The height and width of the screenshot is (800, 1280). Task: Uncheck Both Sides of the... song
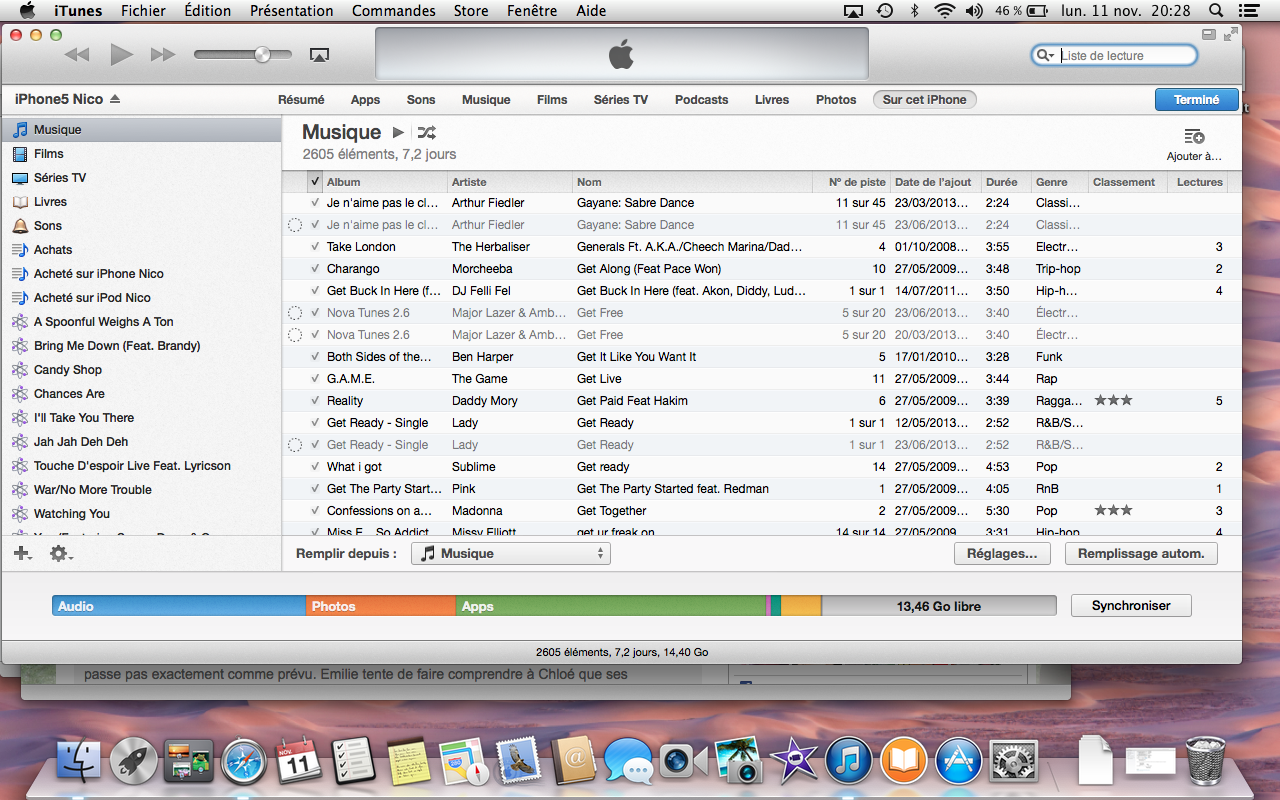pos(316,357)
